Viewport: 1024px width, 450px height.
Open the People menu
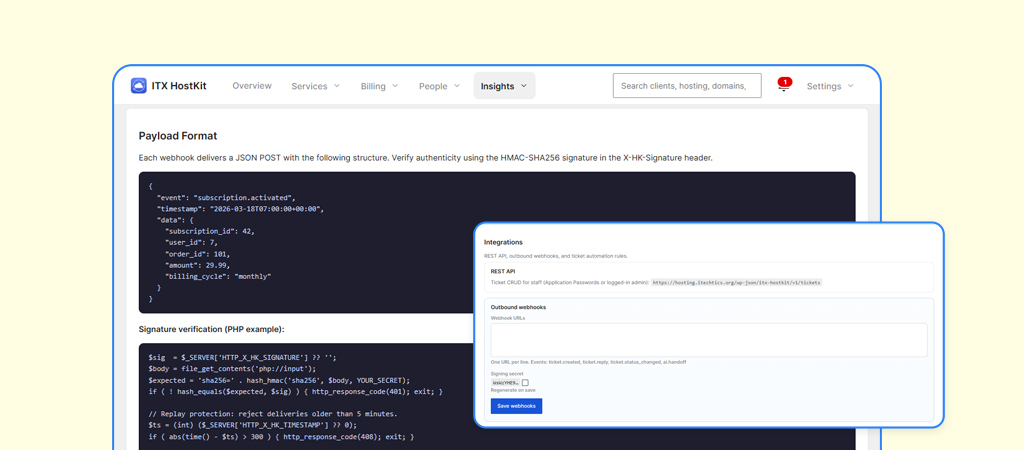[439, 86]
